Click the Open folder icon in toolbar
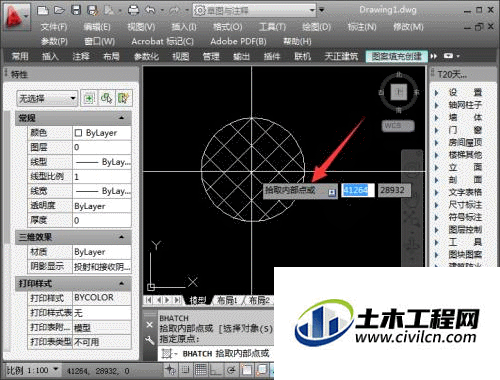This screenshot has width=500, height=380. (59, 10)
